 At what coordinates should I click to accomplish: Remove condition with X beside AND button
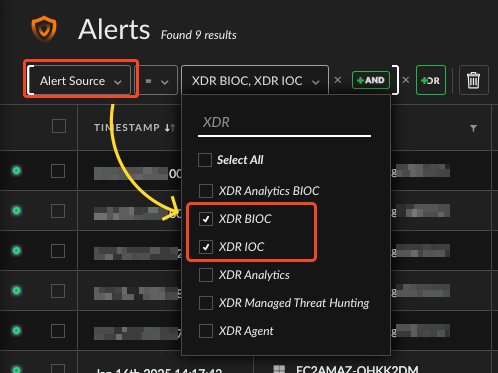(x=338, y=80)
